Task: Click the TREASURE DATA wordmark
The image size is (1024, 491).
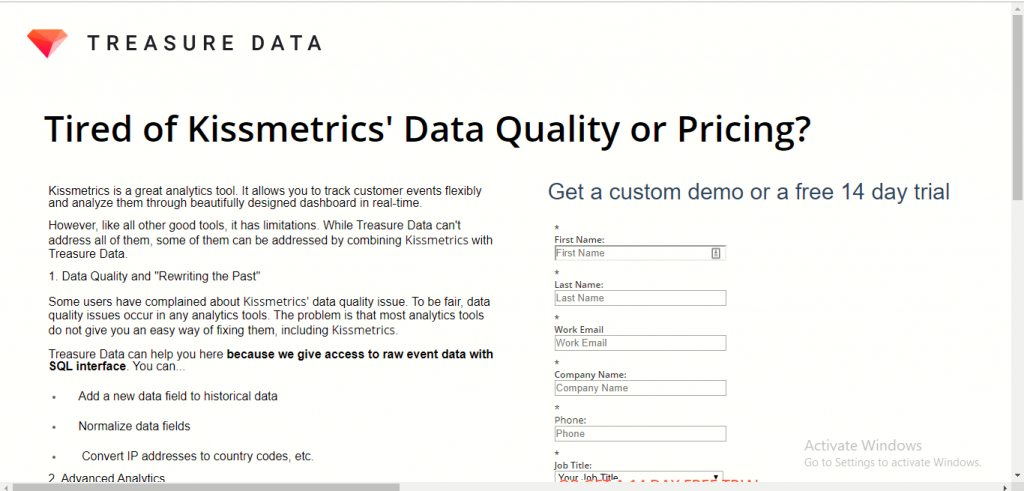Action: 204,43
